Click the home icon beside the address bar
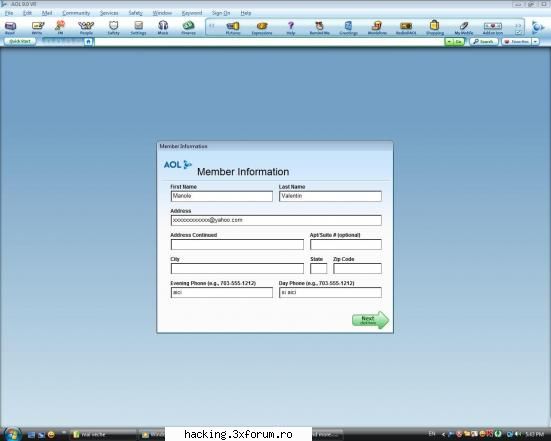 pyautogui.click(x=89, y=41)
